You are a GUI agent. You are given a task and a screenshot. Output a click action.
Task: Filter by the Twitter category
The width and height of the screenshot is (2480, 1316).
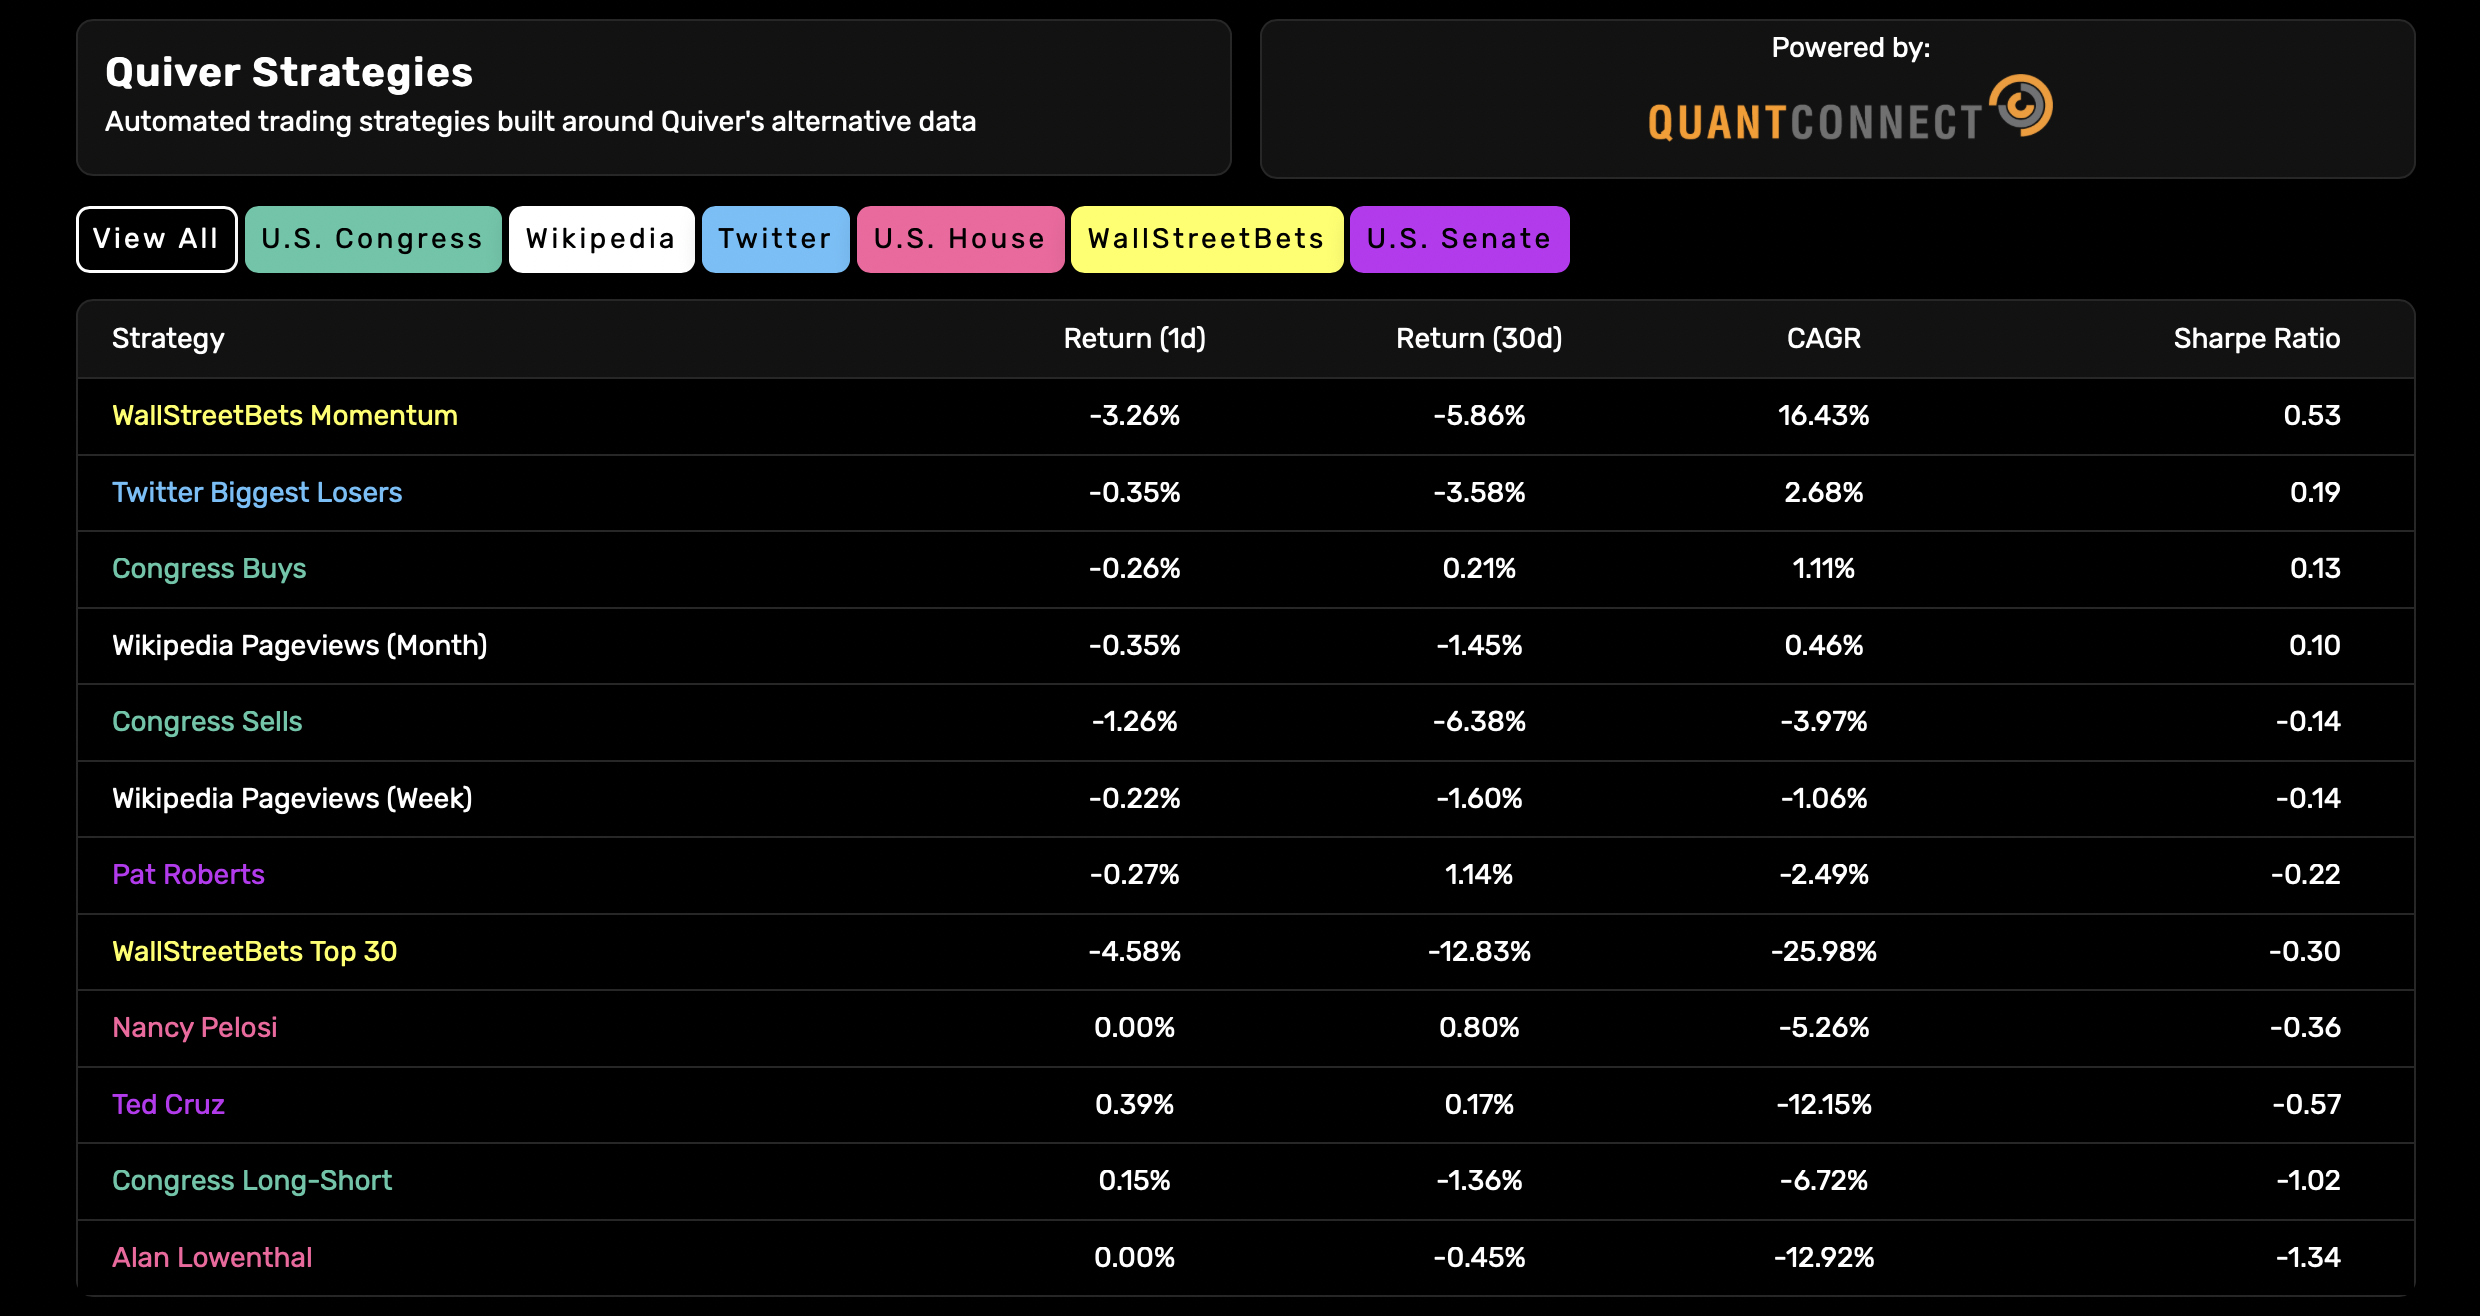point(775,239)
